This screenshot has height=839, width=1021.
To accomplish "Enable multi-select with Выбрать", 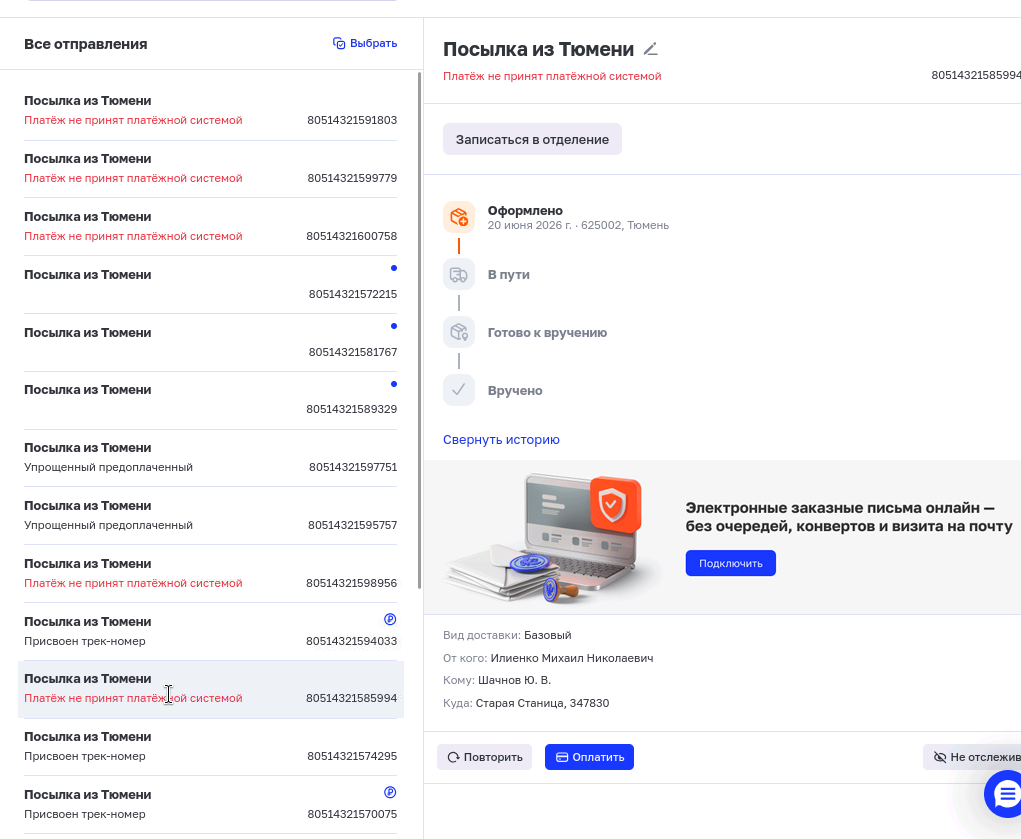I will click(x=365, y=43).
